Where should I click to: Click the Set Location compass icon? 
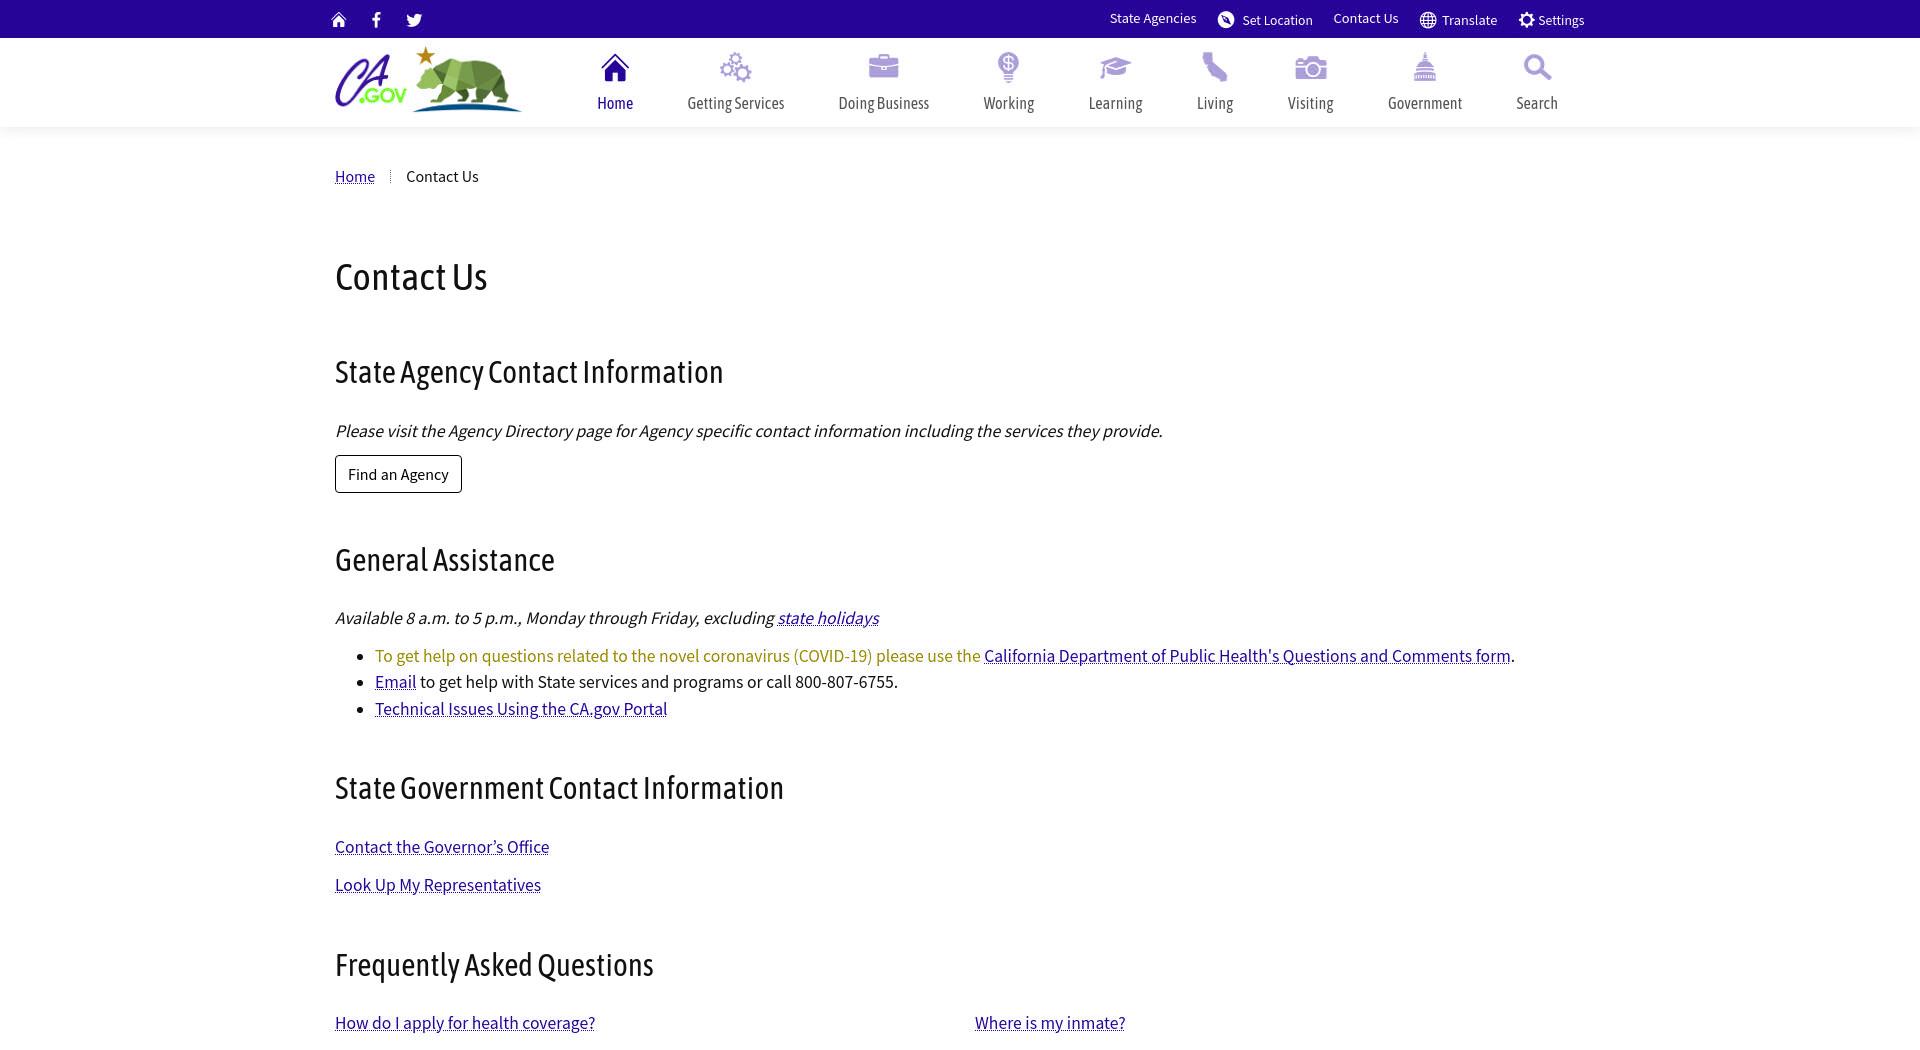pos(1226,20)
